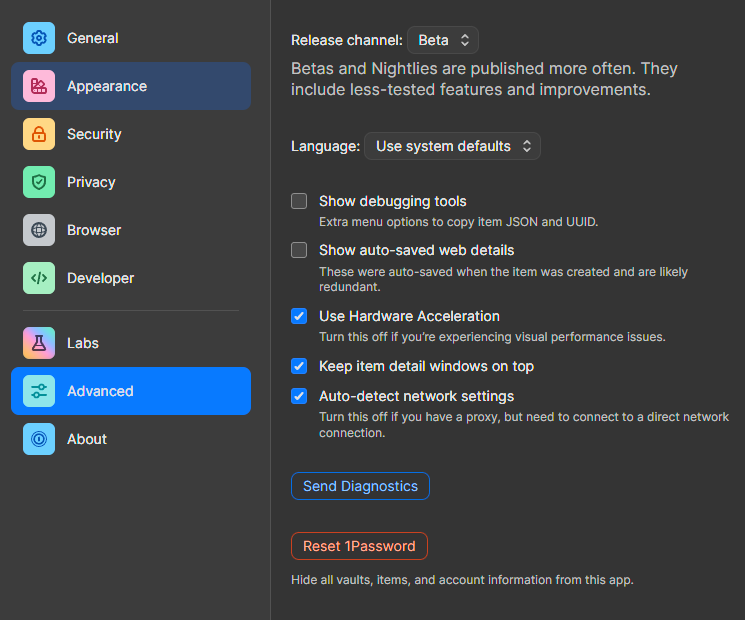
Task: Open the Language system defaults dropdown
Action: click(452, 146)
